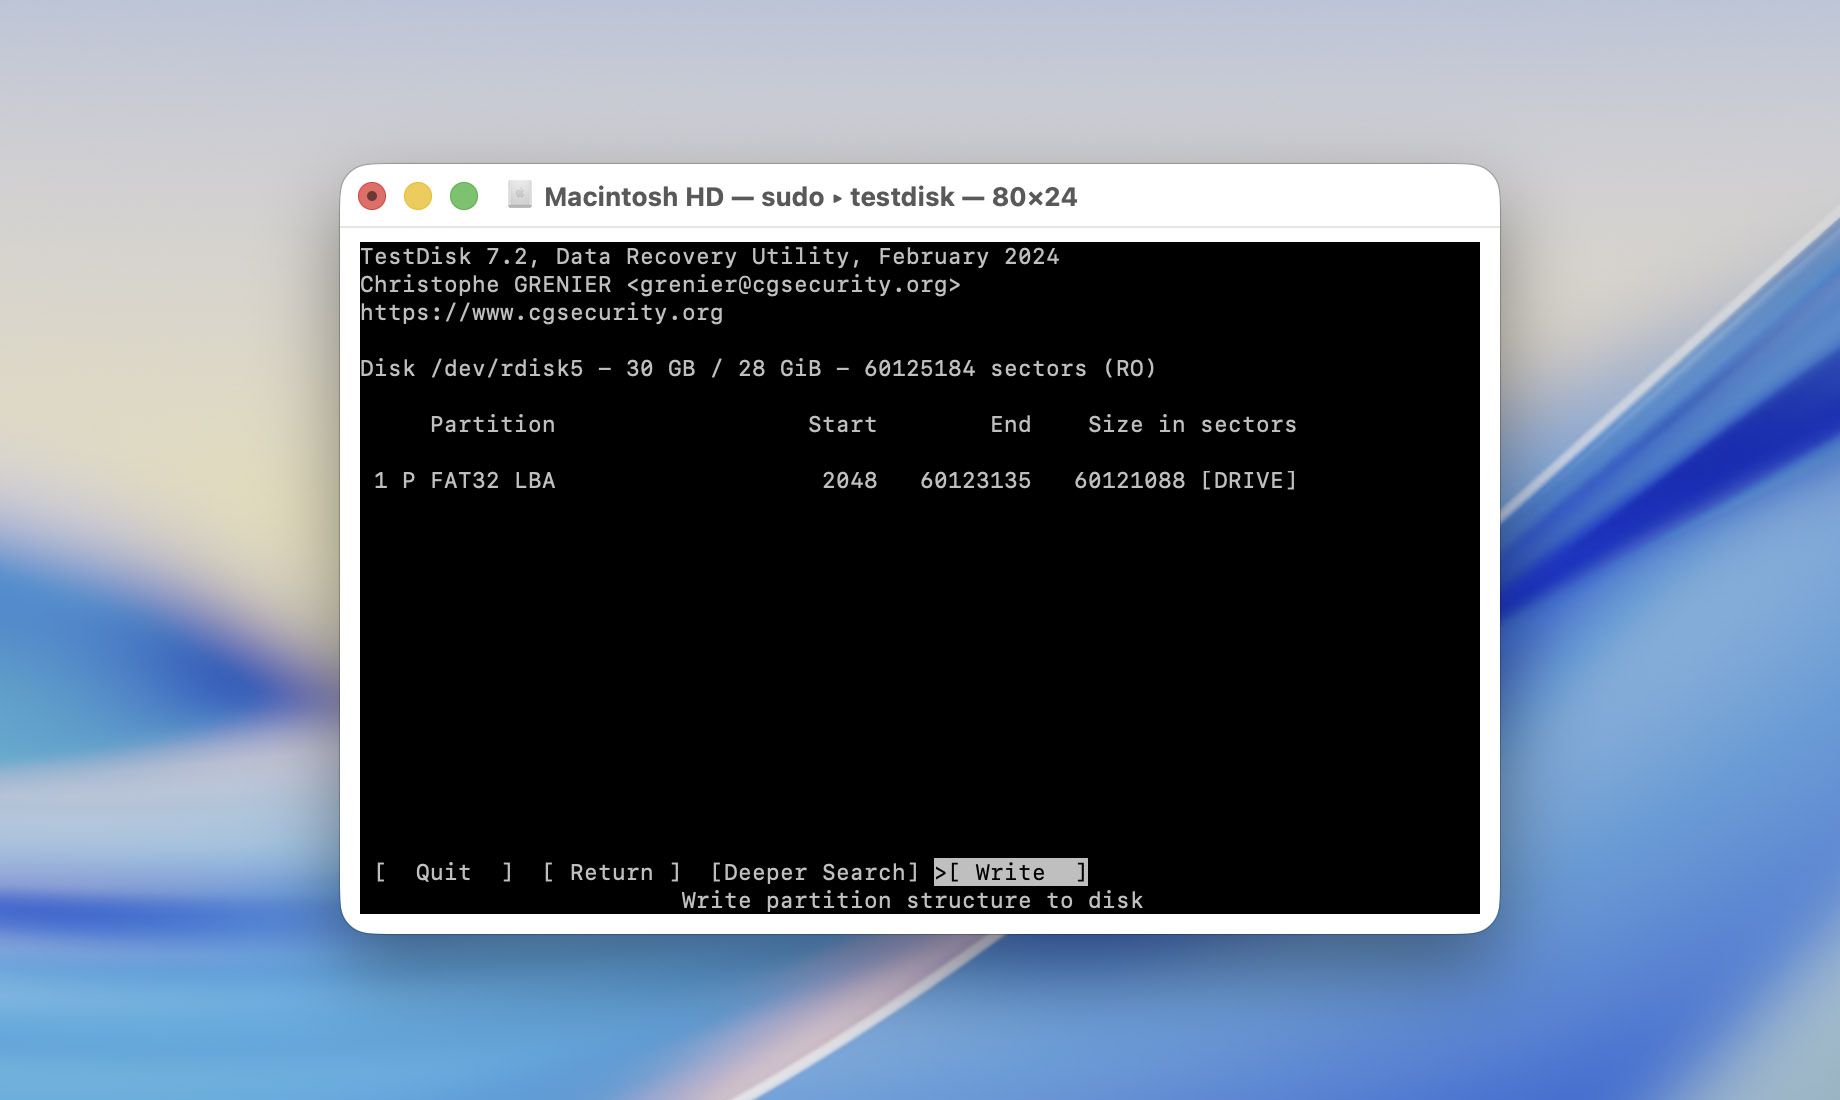The height and width of the screenshot is (1100, 1840).
Task: Click the End column header
Action: point(1010,425)
